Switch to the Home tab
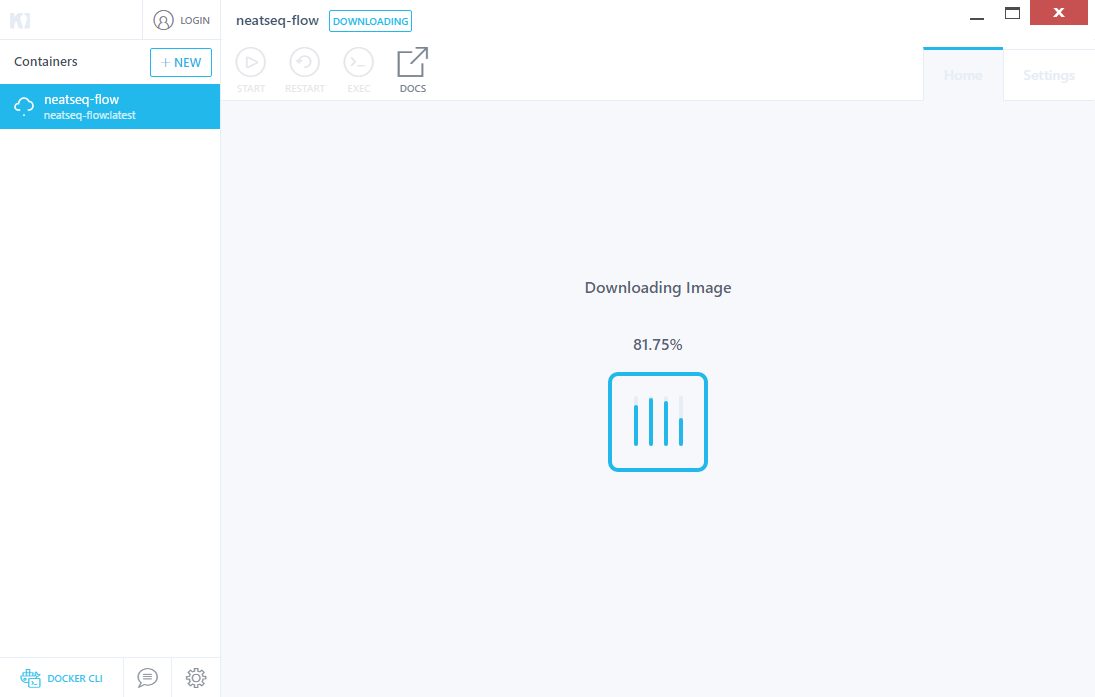Viewport: 1095px width, 697px height. 963,75
